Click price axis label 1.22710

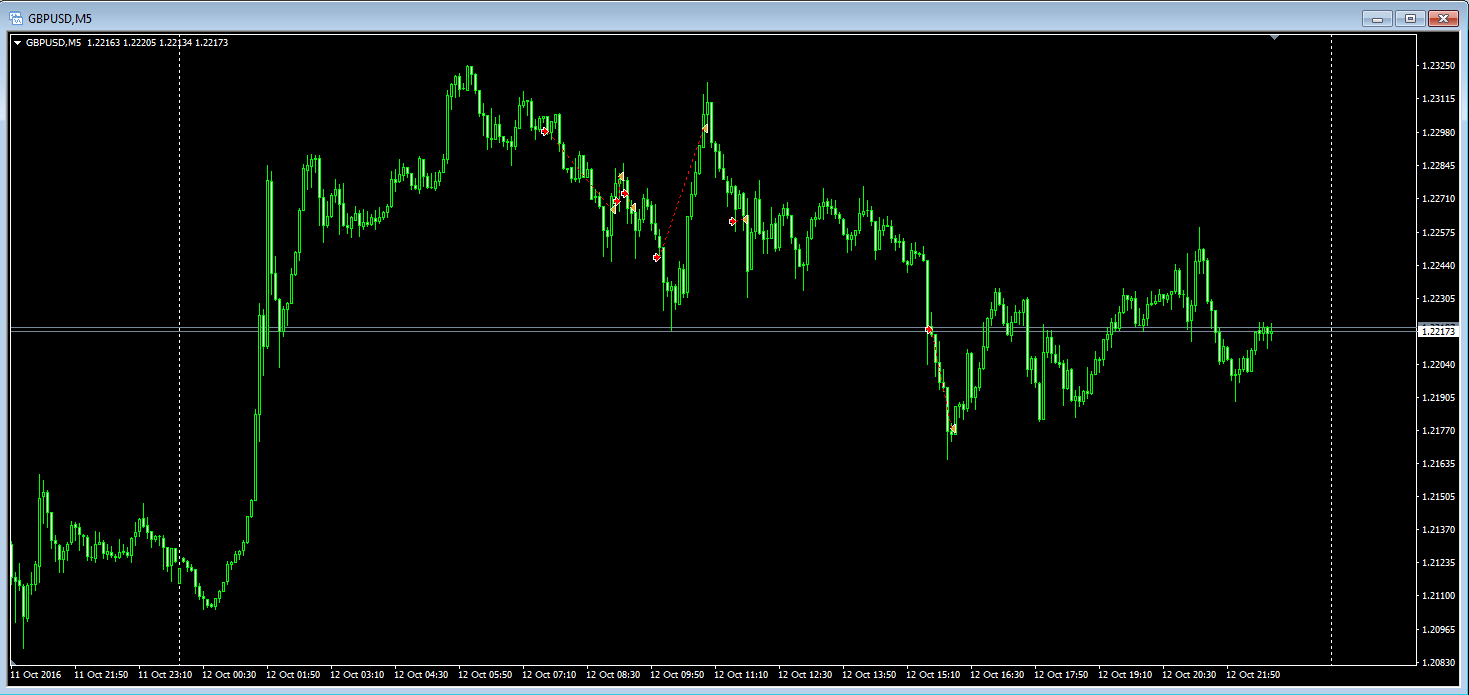tap(1438, 199)
